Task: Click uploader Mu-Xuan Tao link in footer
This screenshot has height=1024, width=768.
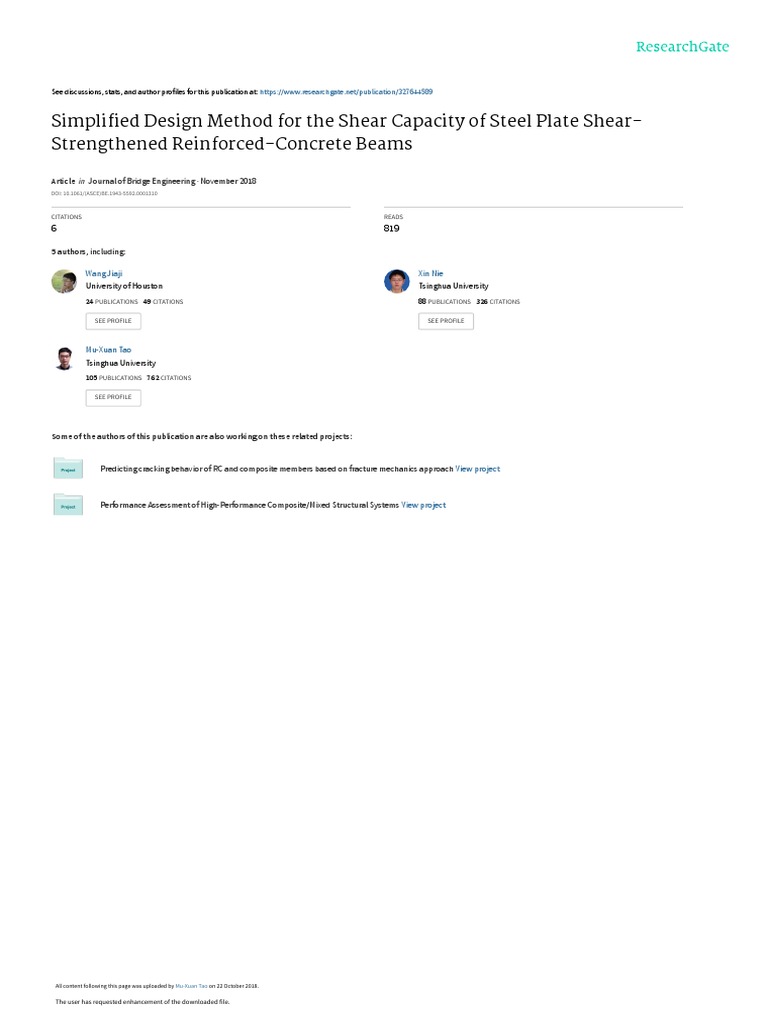Action: point(191,986)
